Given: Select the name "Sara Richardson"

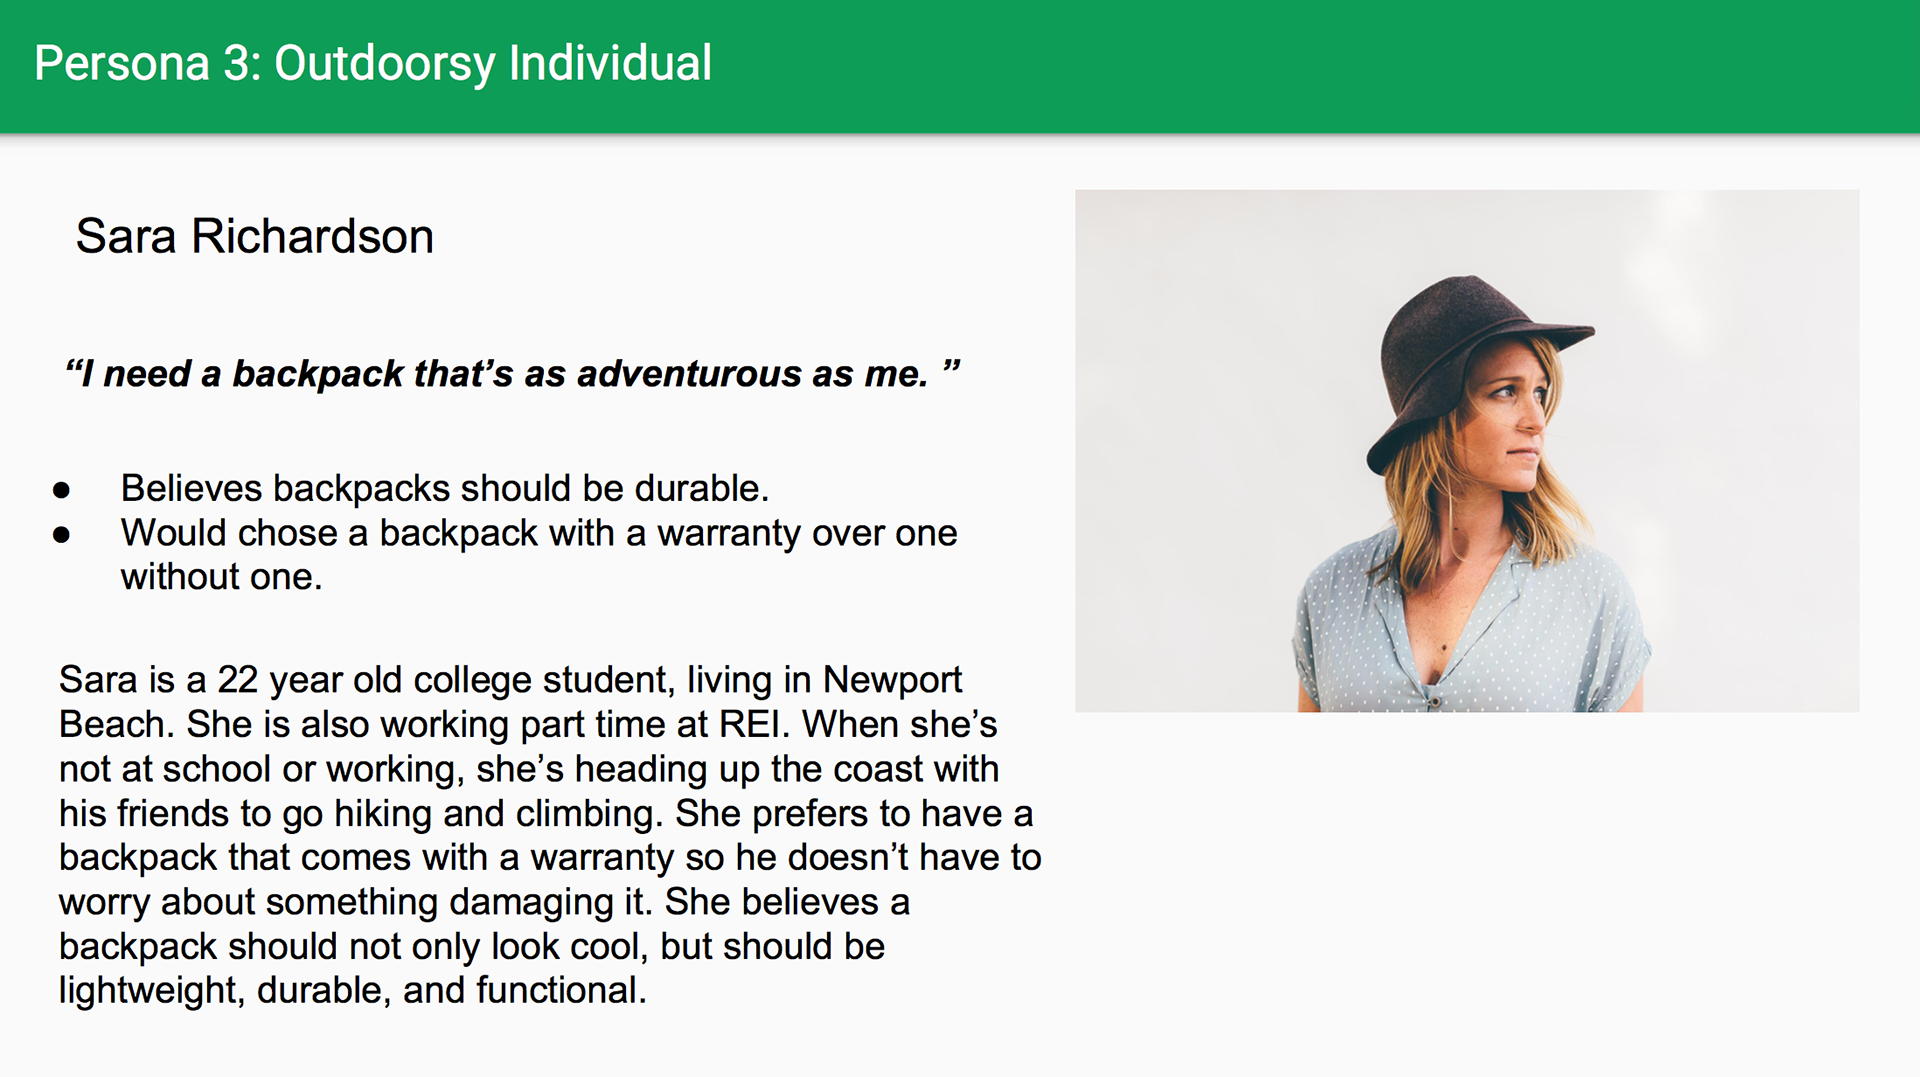Looking at the screenshot, I should (x=254, y=237).
